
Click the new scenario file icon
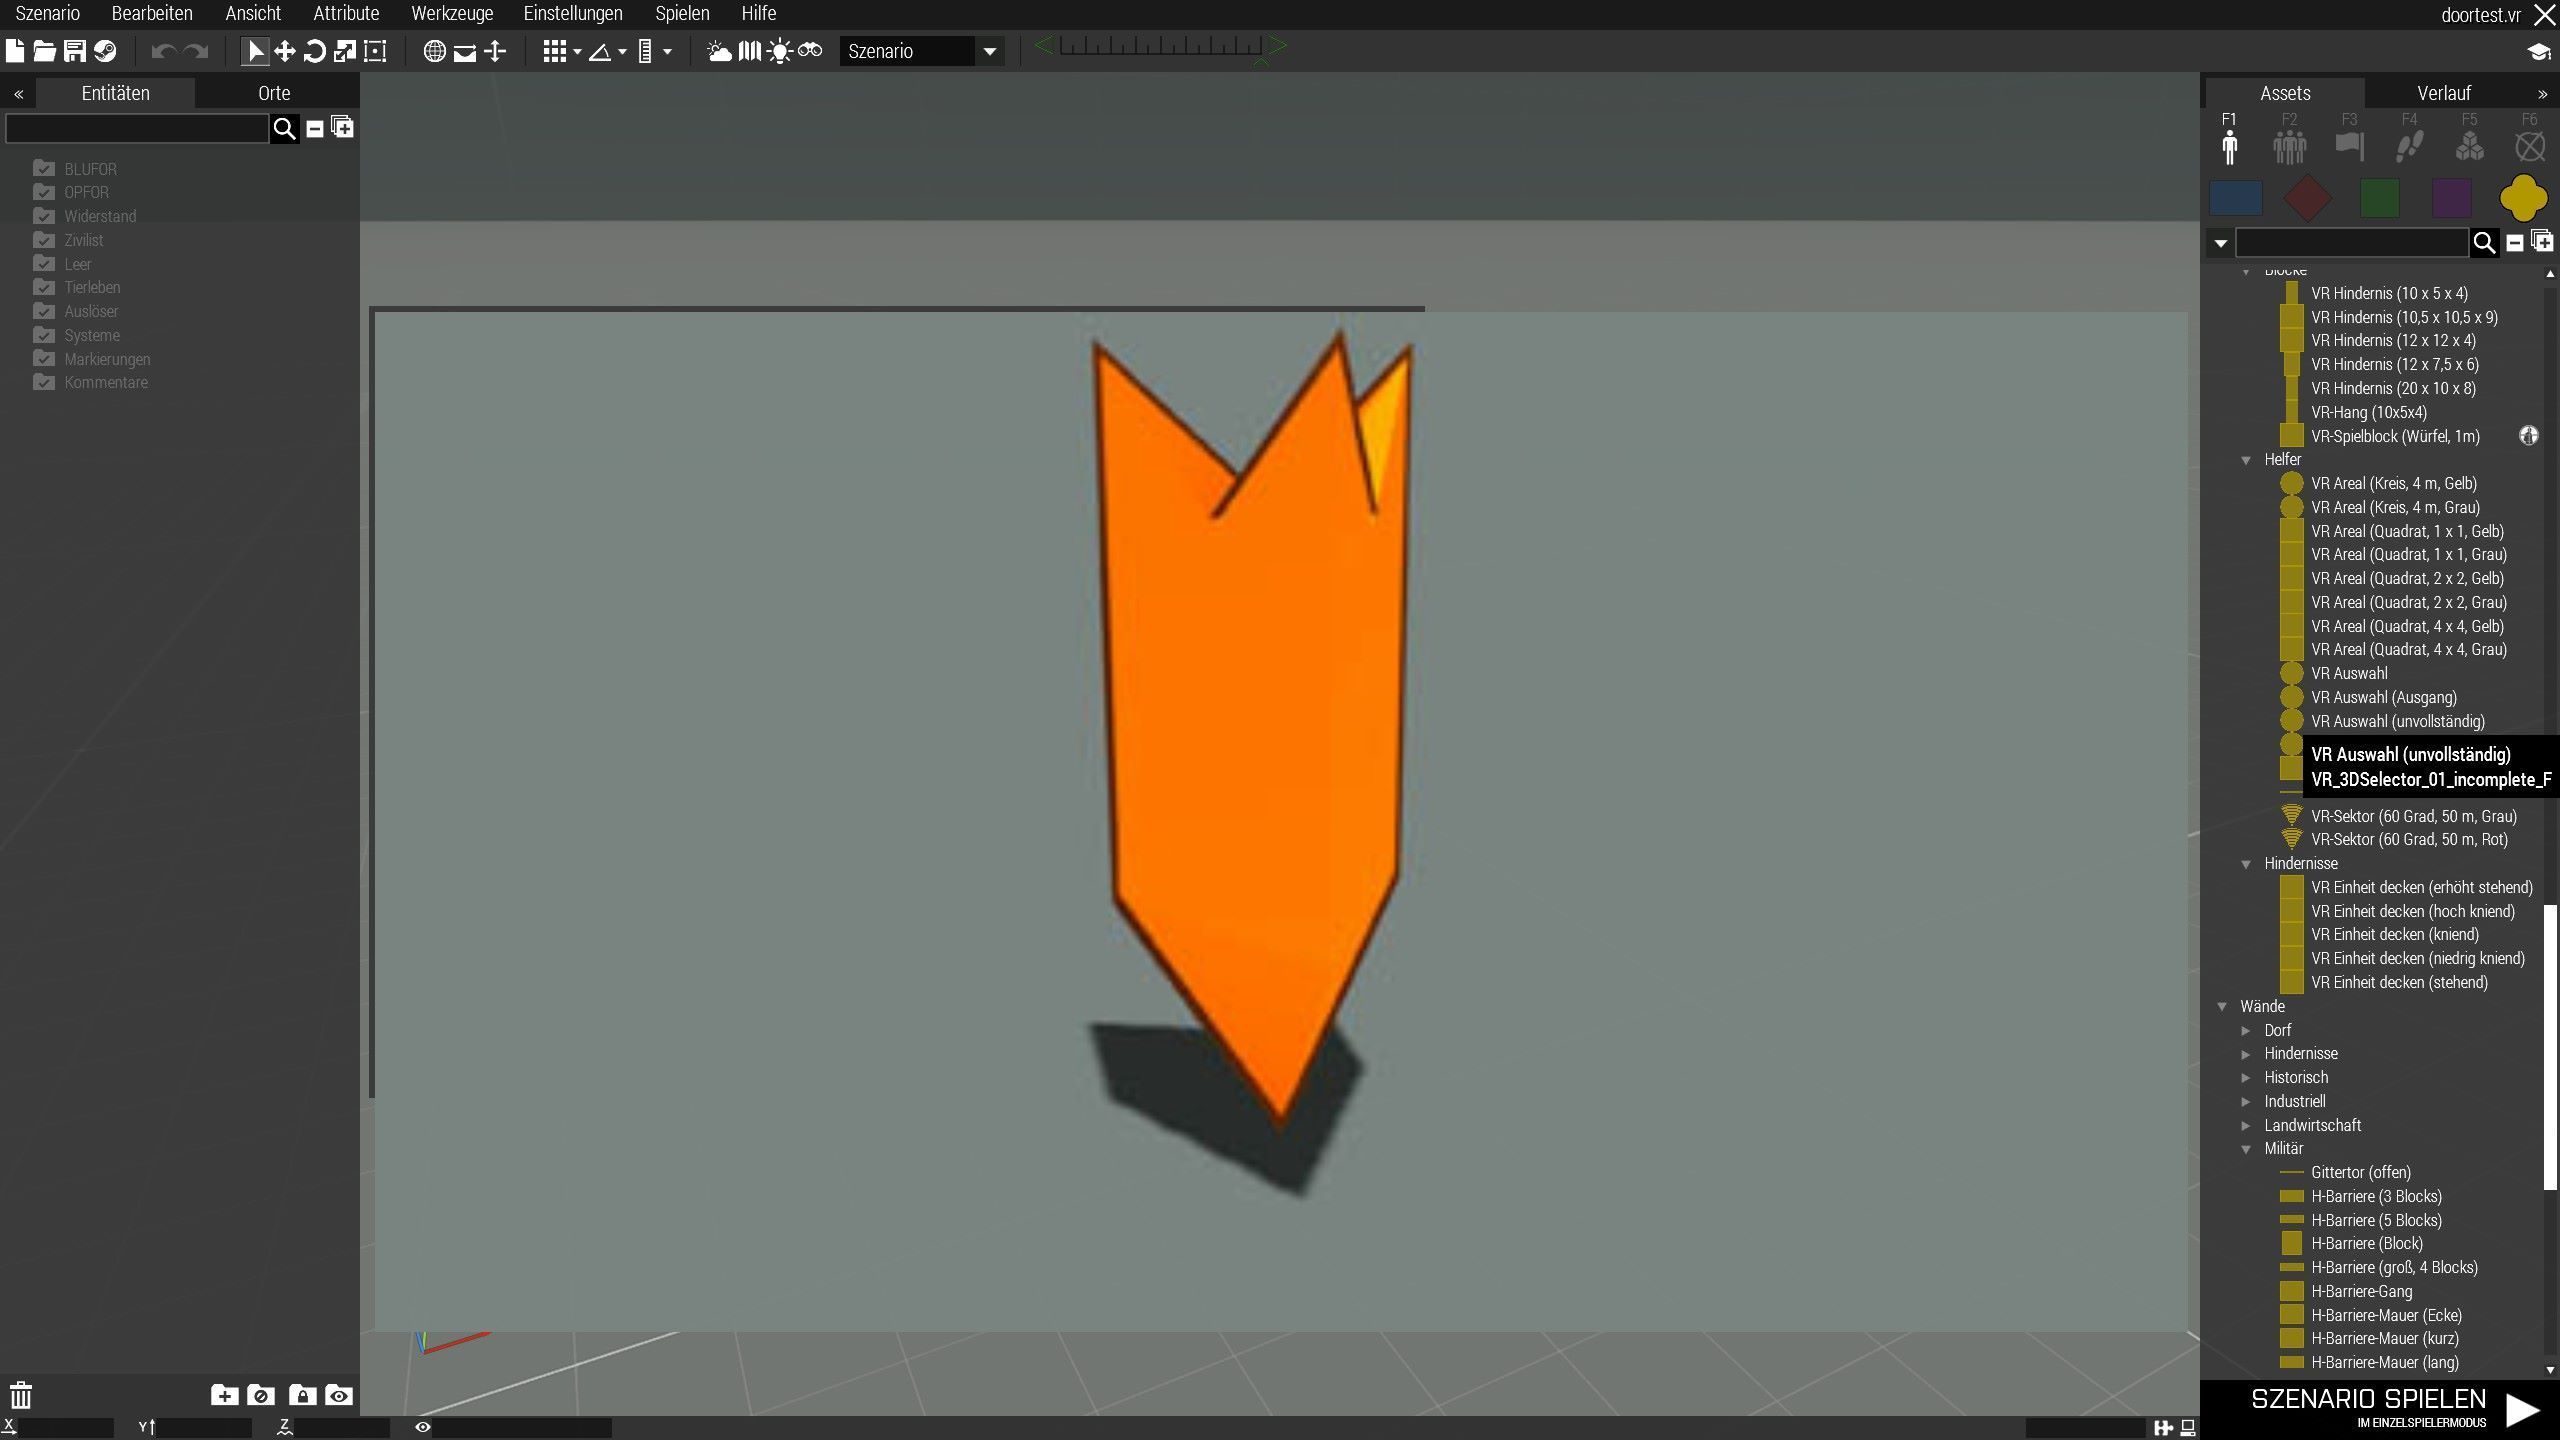(x=15, y=51)
